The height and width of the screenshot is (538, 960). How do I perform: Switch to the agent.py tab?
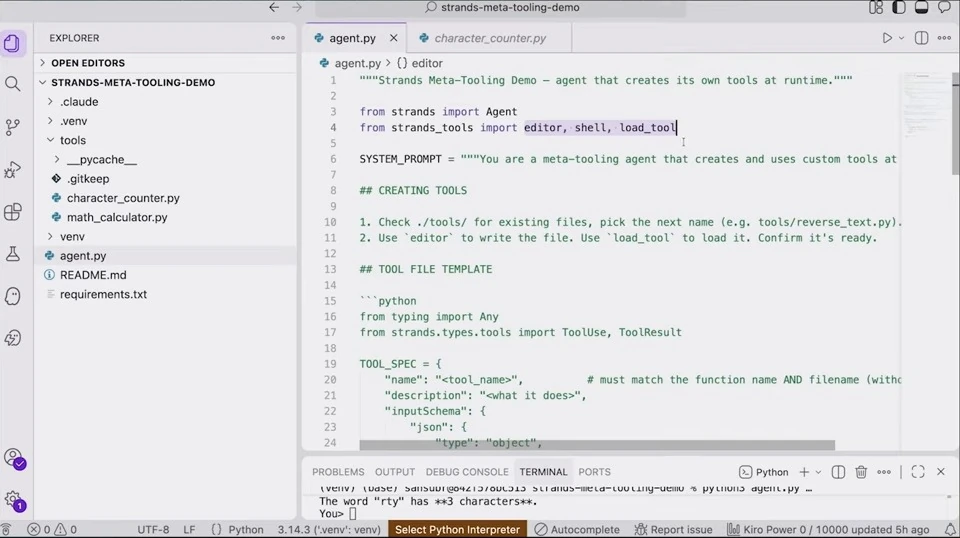click(x=352, y=38)
